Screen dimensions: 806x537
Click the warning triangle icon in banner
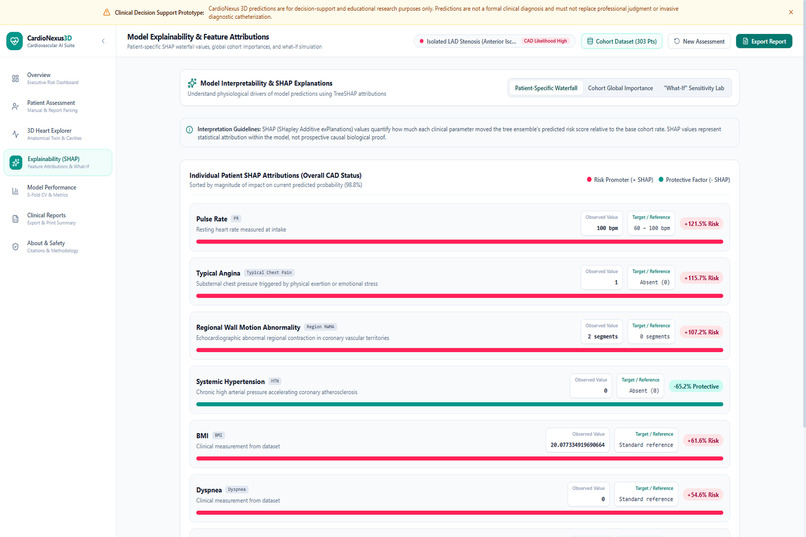tap(106, 12)
